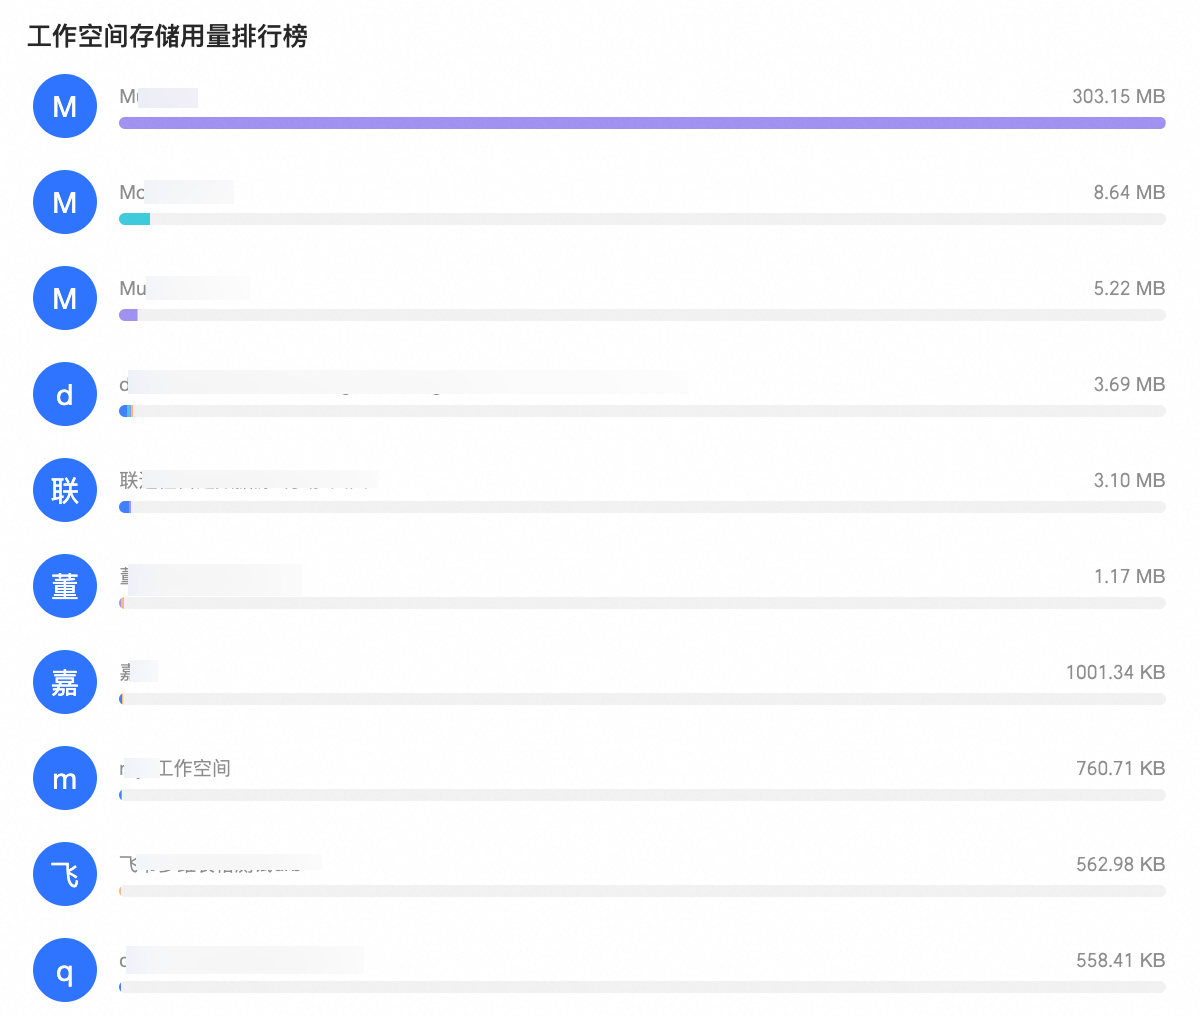This screenshot has width=1200, height=1016.
Task: Click the 1001.34 KB value
Action: point(1115,673)
